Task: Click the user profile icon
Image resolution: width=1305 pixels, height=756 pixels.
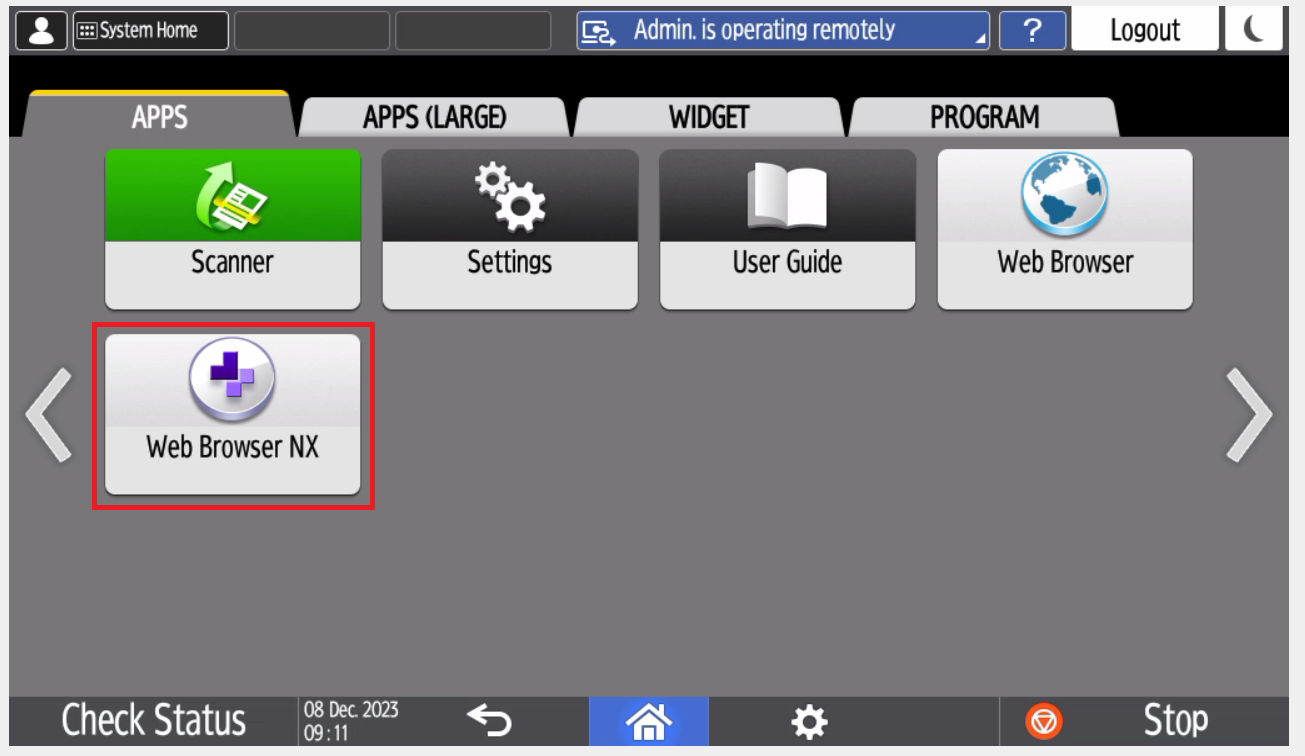Action: 41,31
